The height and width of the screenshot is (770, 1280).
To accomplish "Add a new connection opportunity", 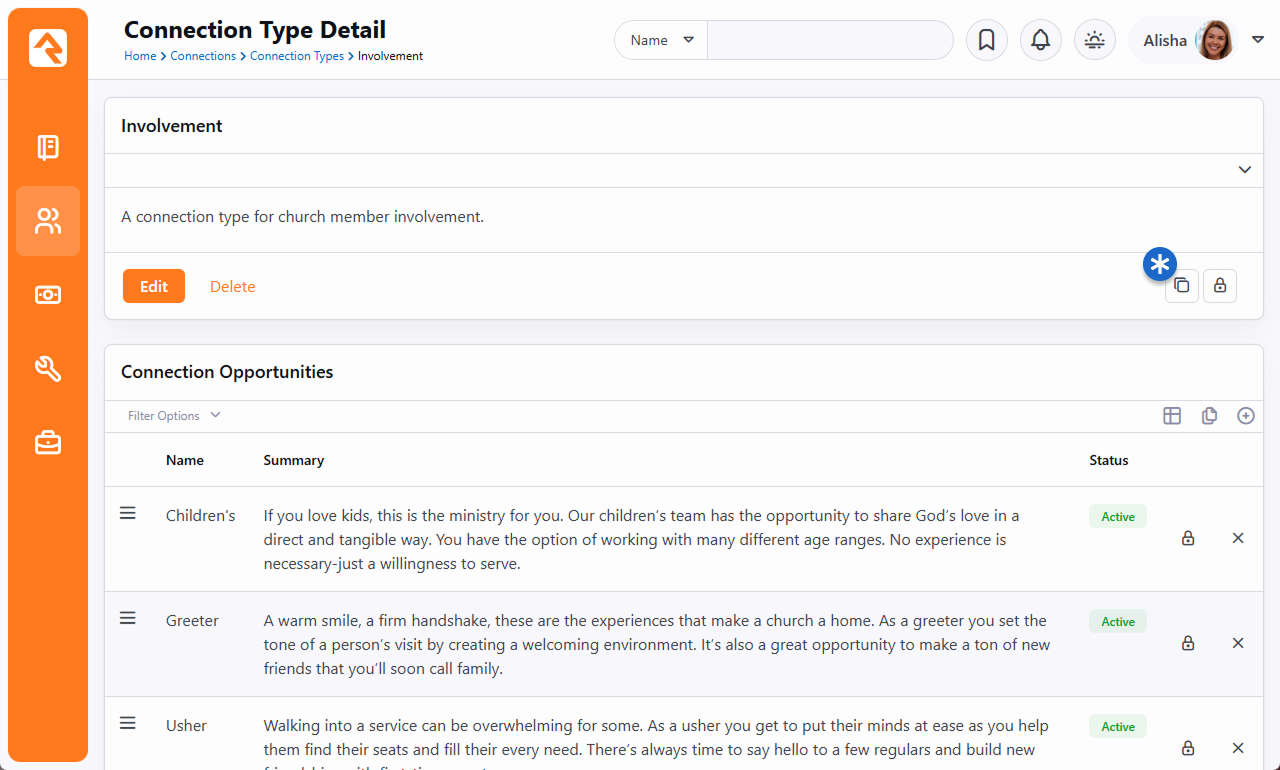I will [1245, 416].
